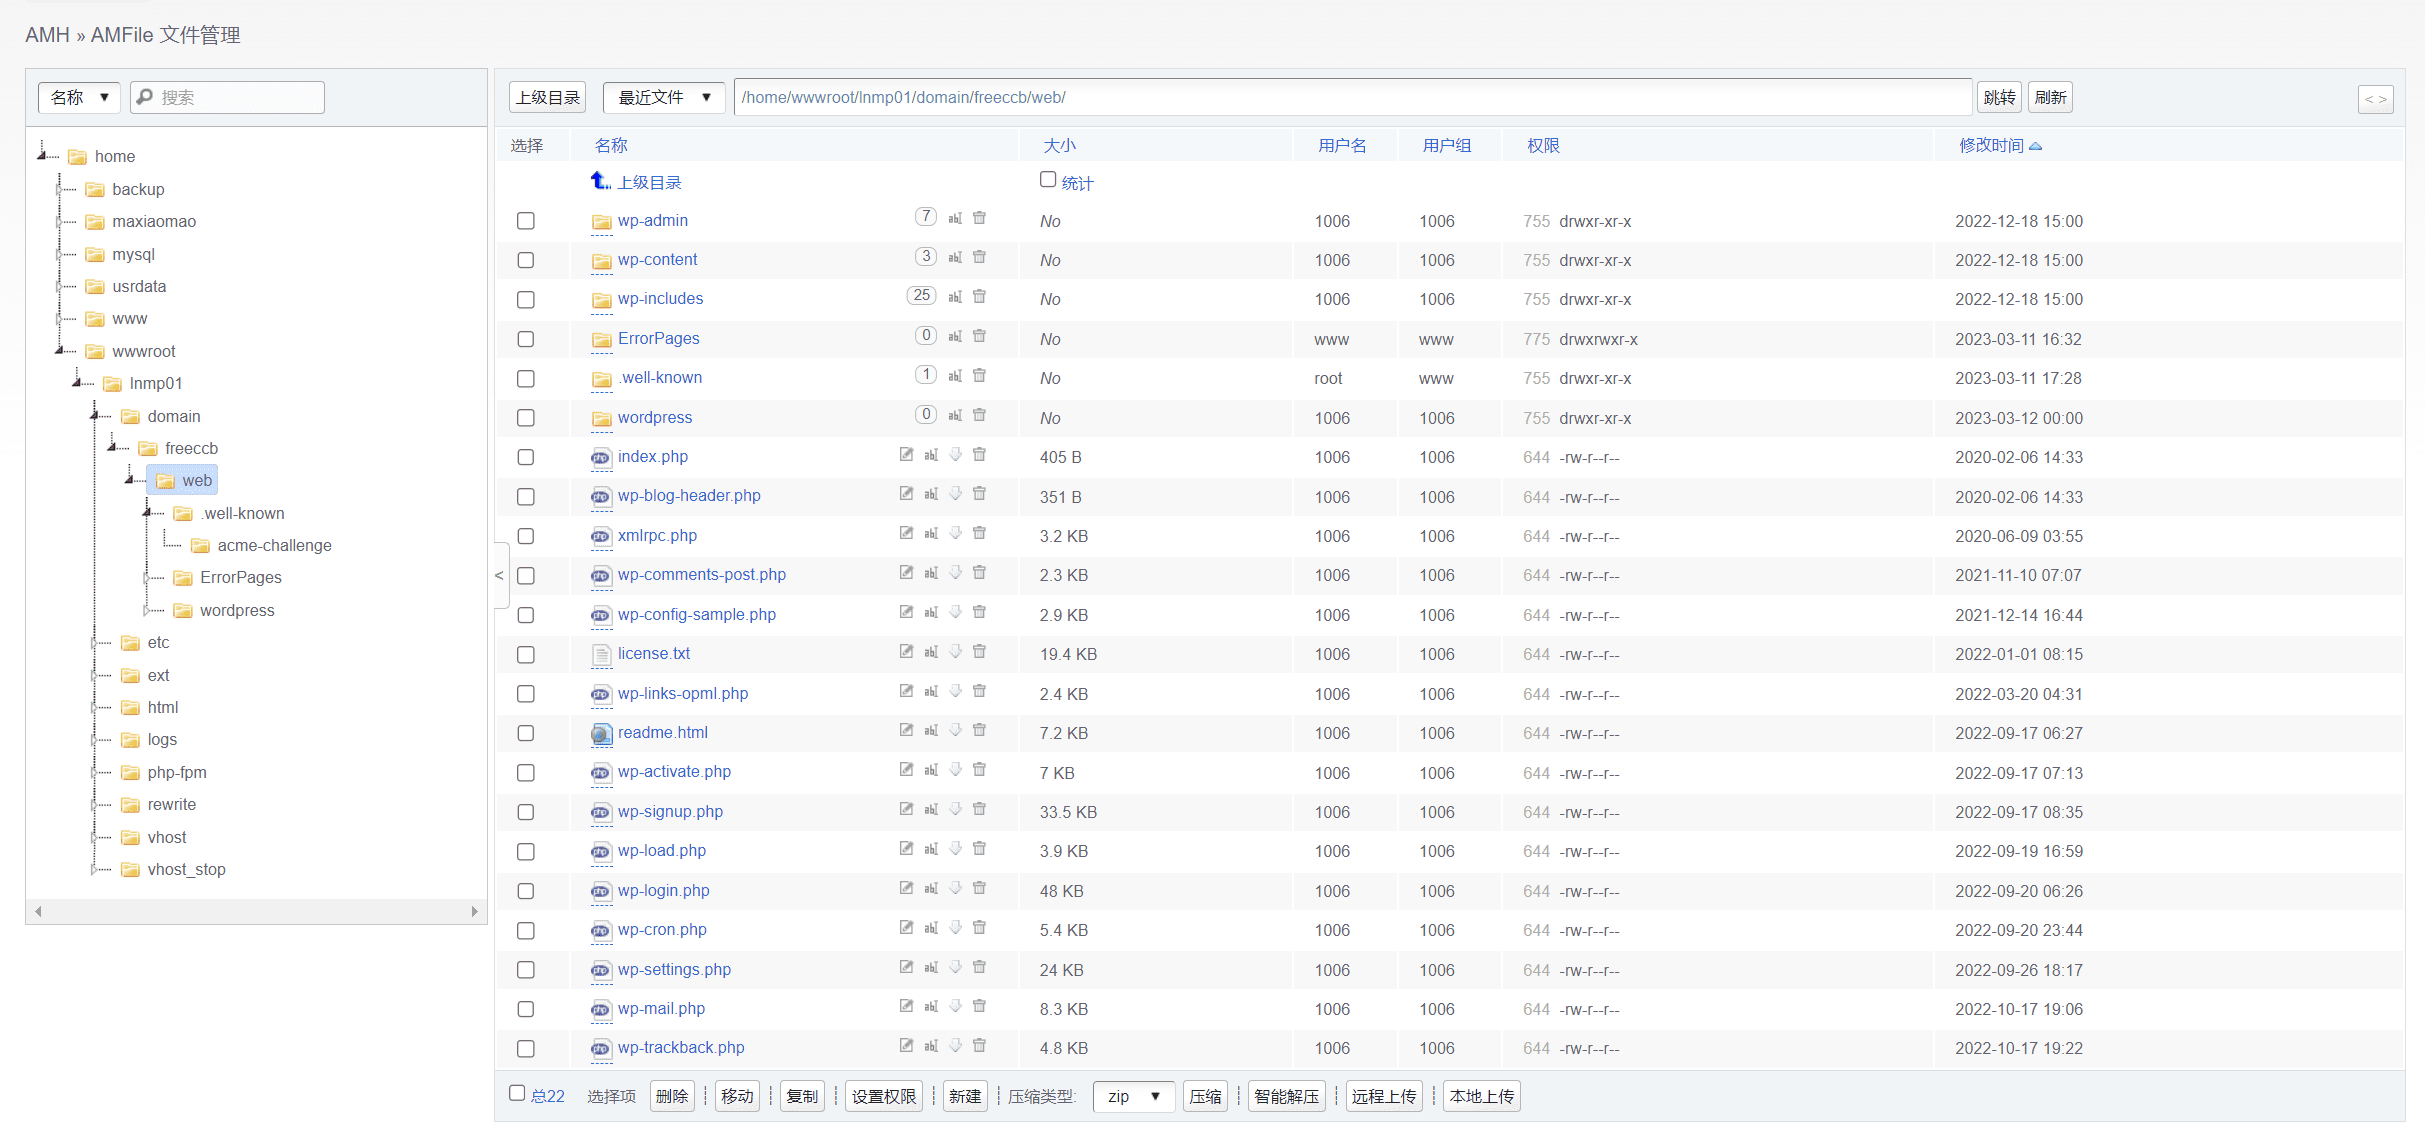
Task: Open the wp-config-sample.php file link
Action: coord(697,614)
